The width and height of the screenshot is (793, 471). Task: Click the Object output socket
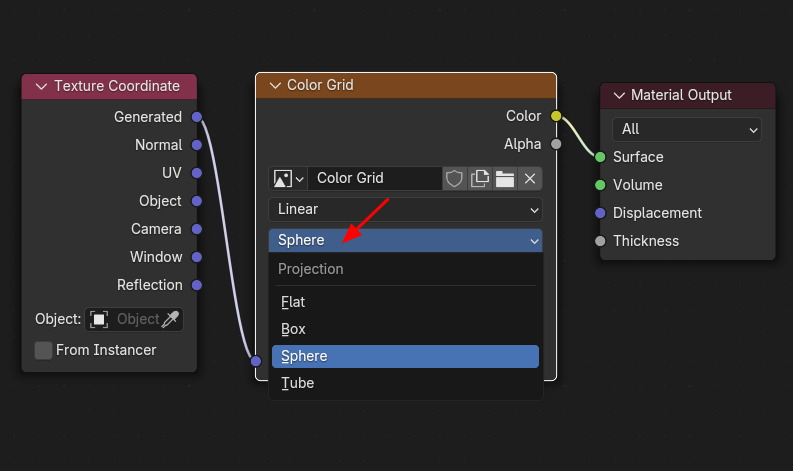click(197, 201)
